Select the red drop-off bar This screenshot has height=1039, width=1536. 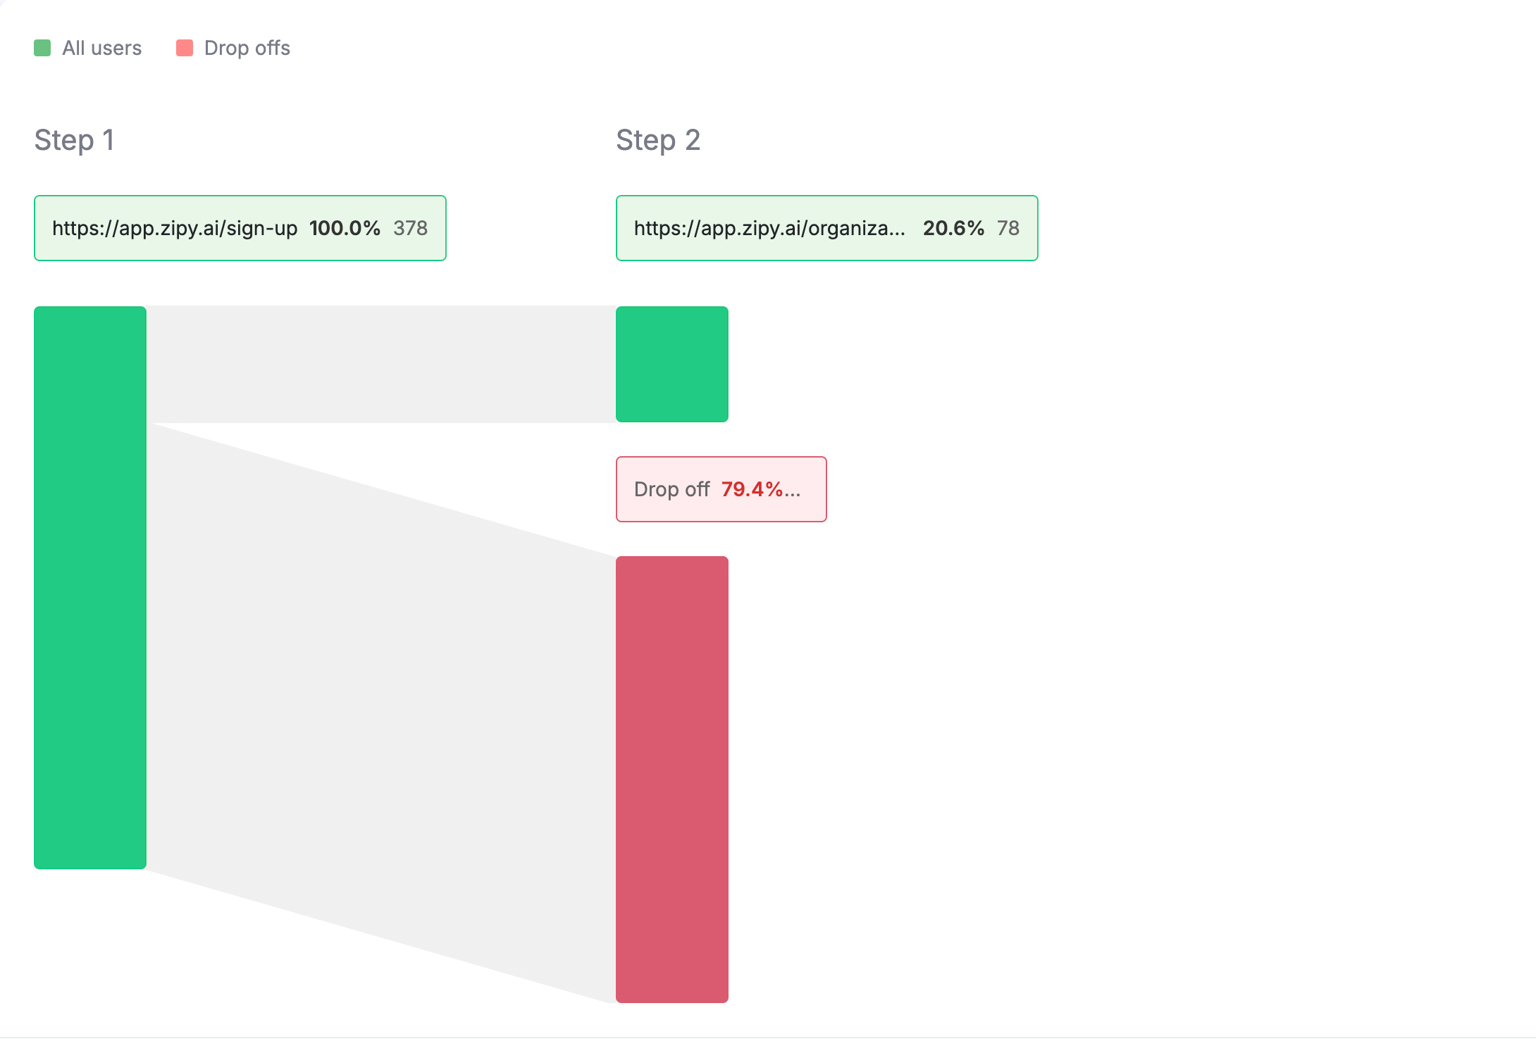click(x=672, y=779)
